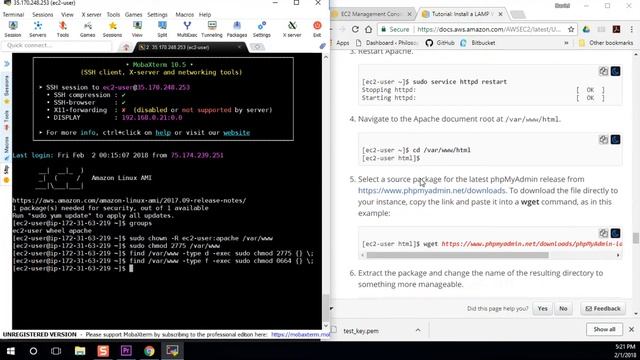Screen dimensions: 640x360
Task: Click the wget code block horizontal scrollbar
Action: click(457, 255)
